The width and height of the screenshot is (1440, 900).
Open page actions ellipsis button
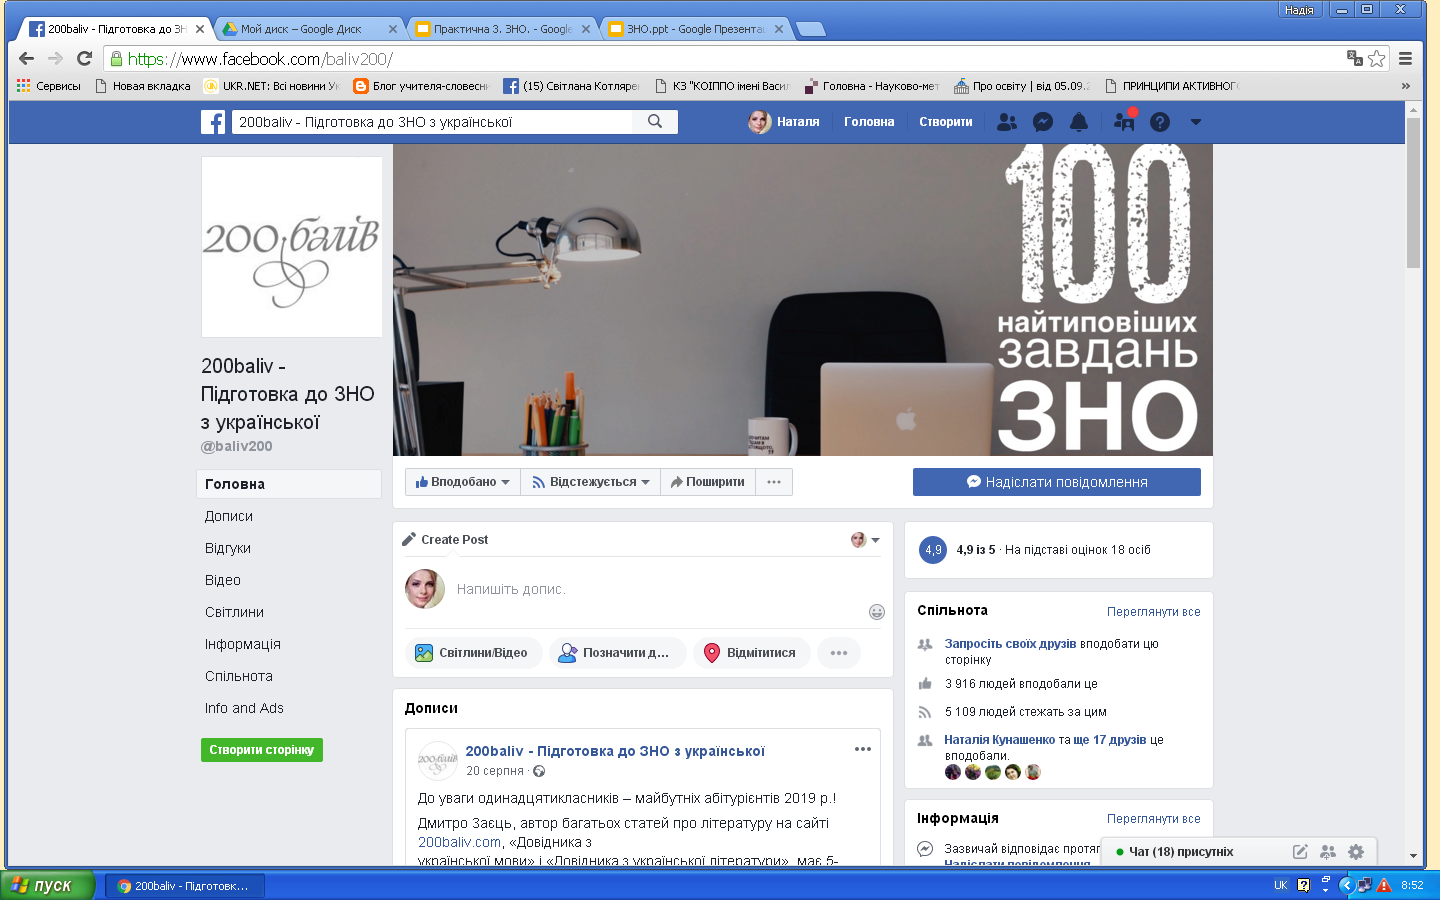(x=774, y=482)
